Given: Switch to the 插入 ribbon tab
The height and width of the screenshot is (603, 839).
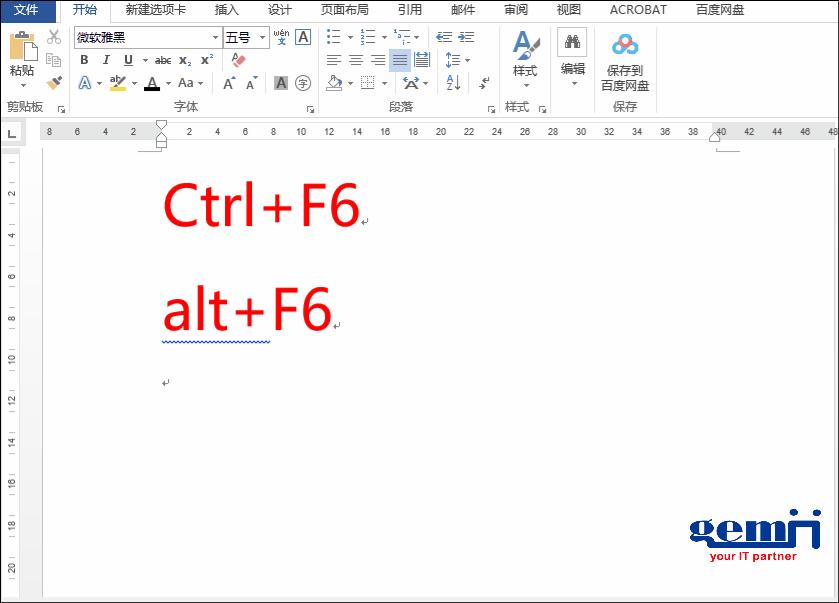Looking at the screenshot, I should [226, 10].
